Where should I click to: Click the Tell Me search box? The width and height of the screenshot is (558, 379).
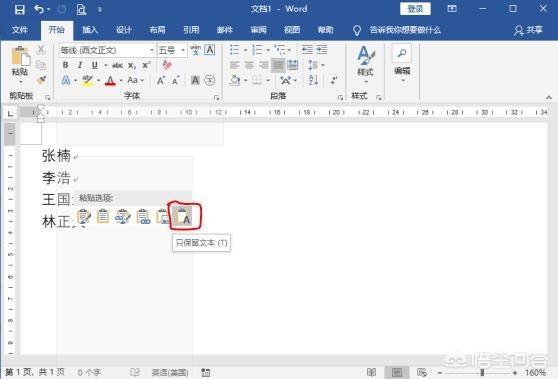click(397, 30)
